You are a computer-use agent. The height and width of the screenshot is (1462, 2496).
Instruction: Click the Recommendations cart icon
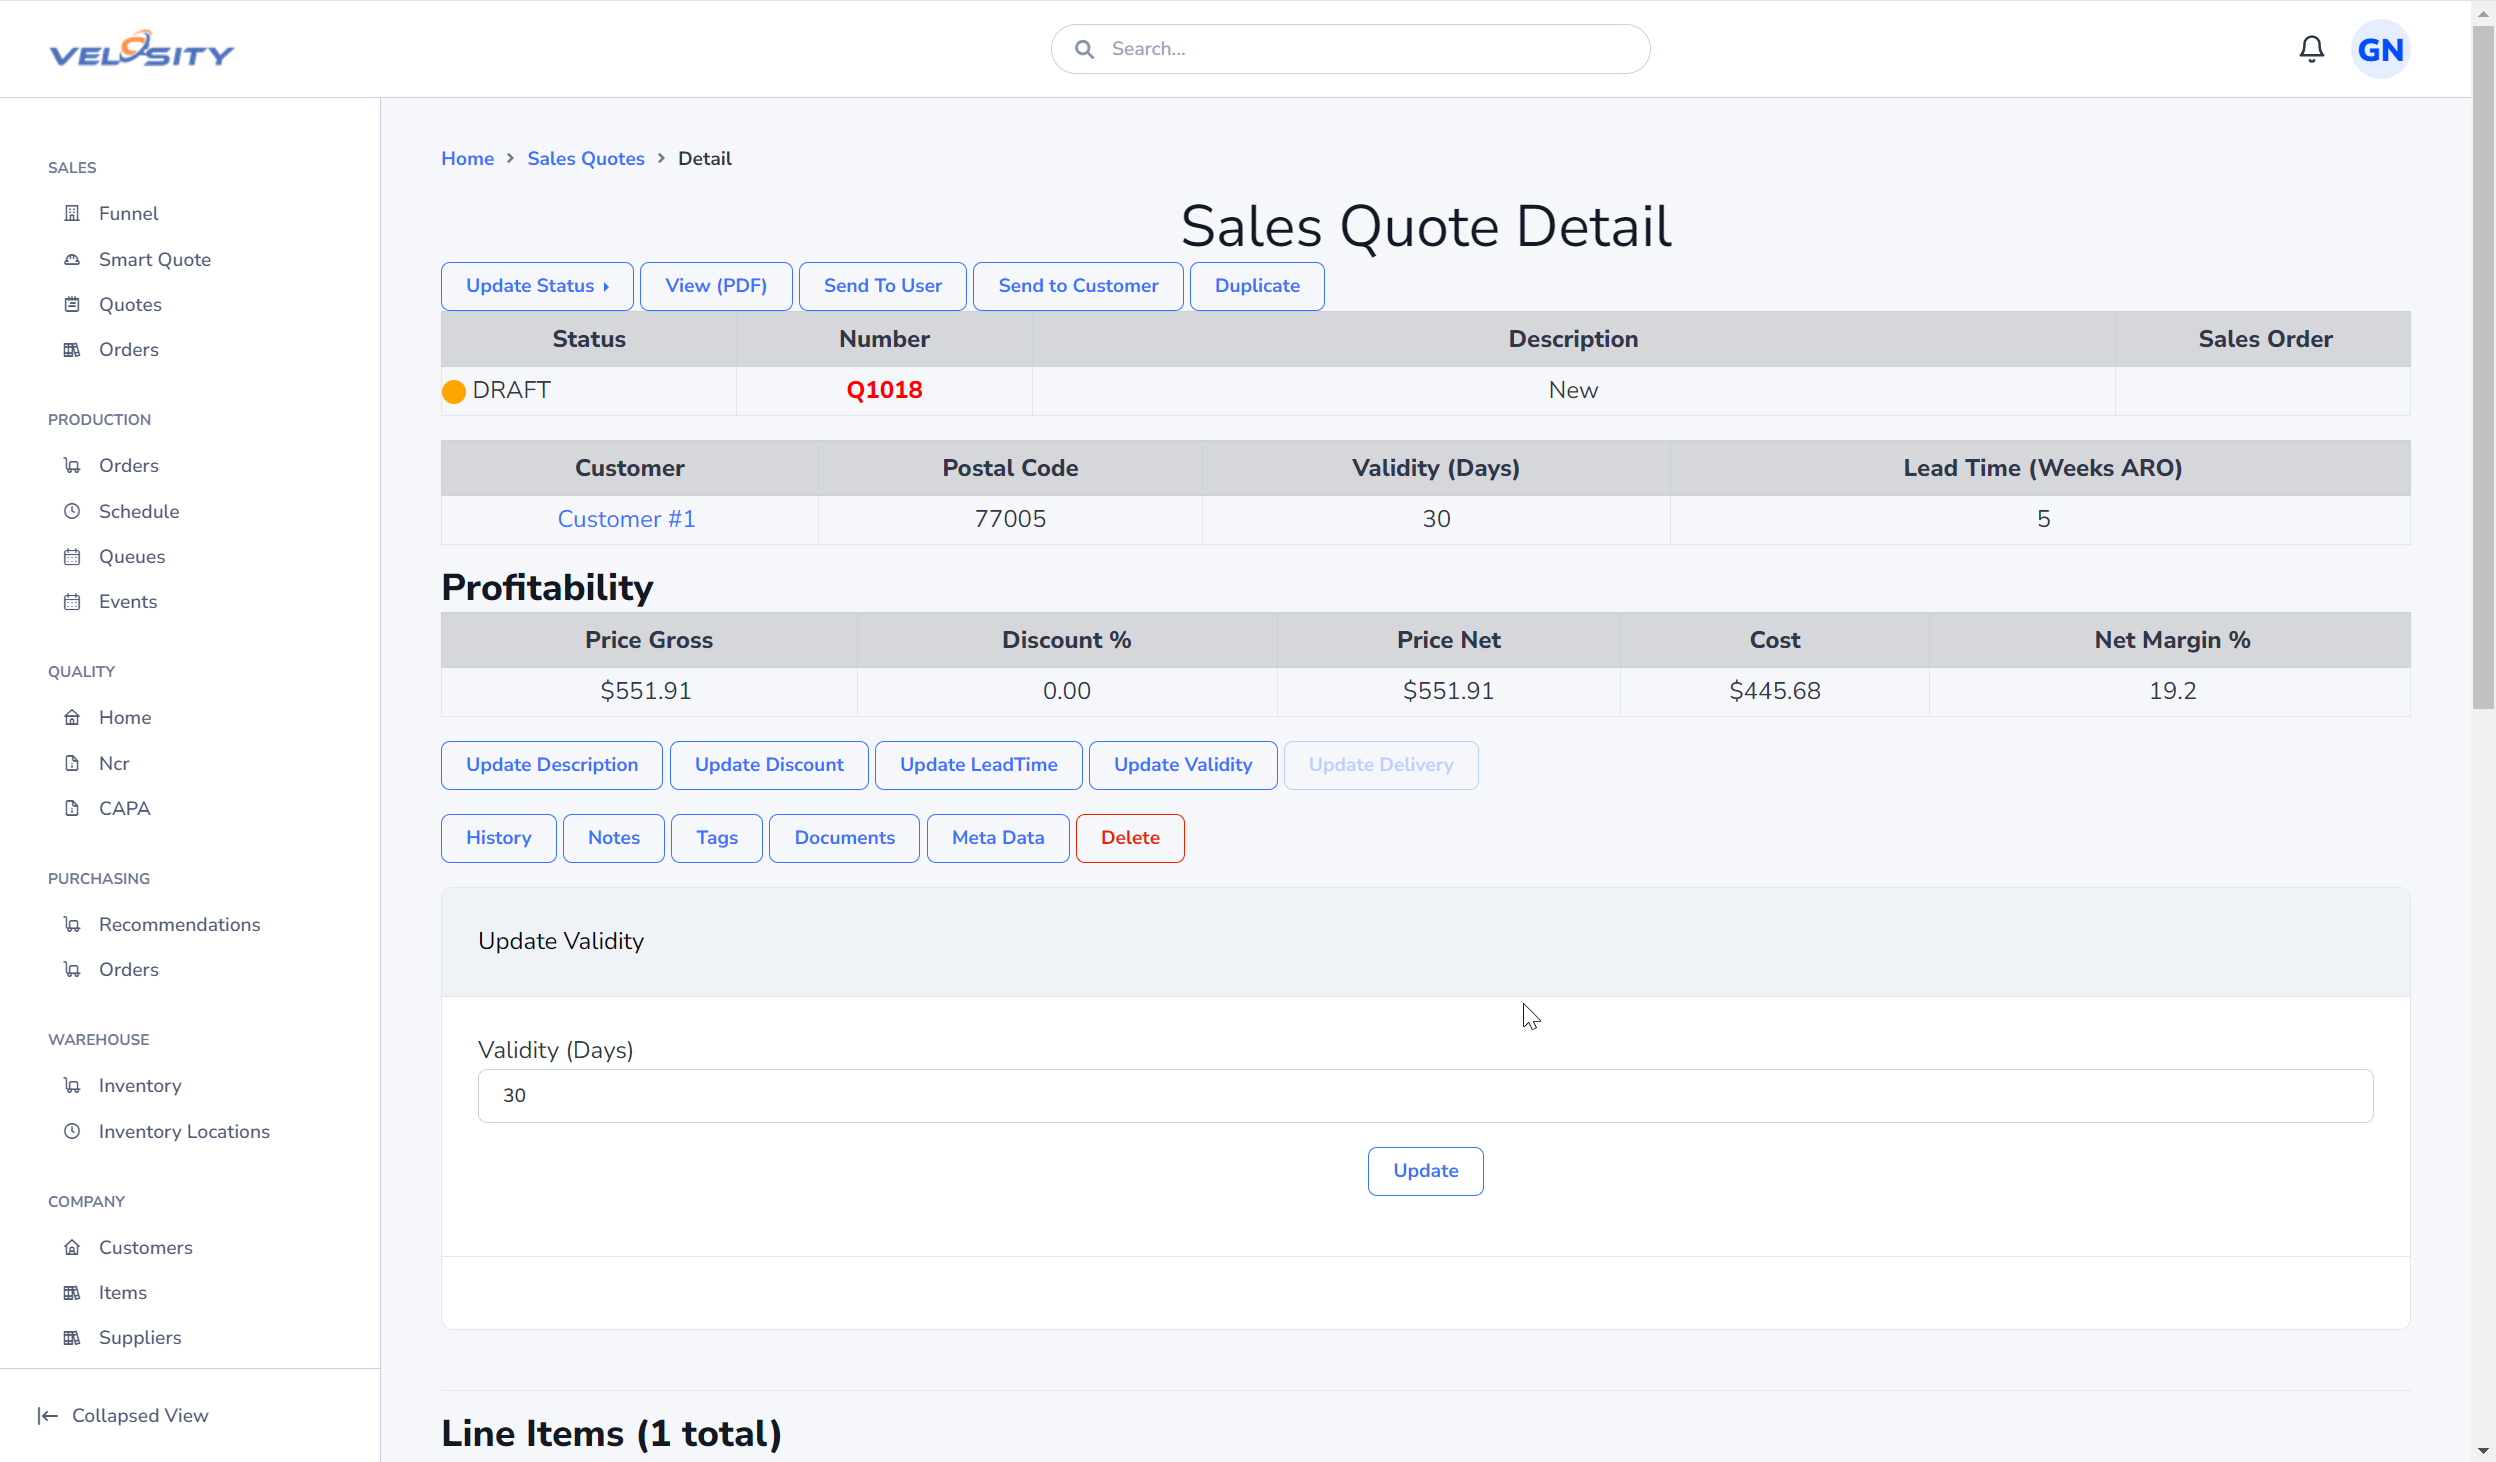[72, 924]
